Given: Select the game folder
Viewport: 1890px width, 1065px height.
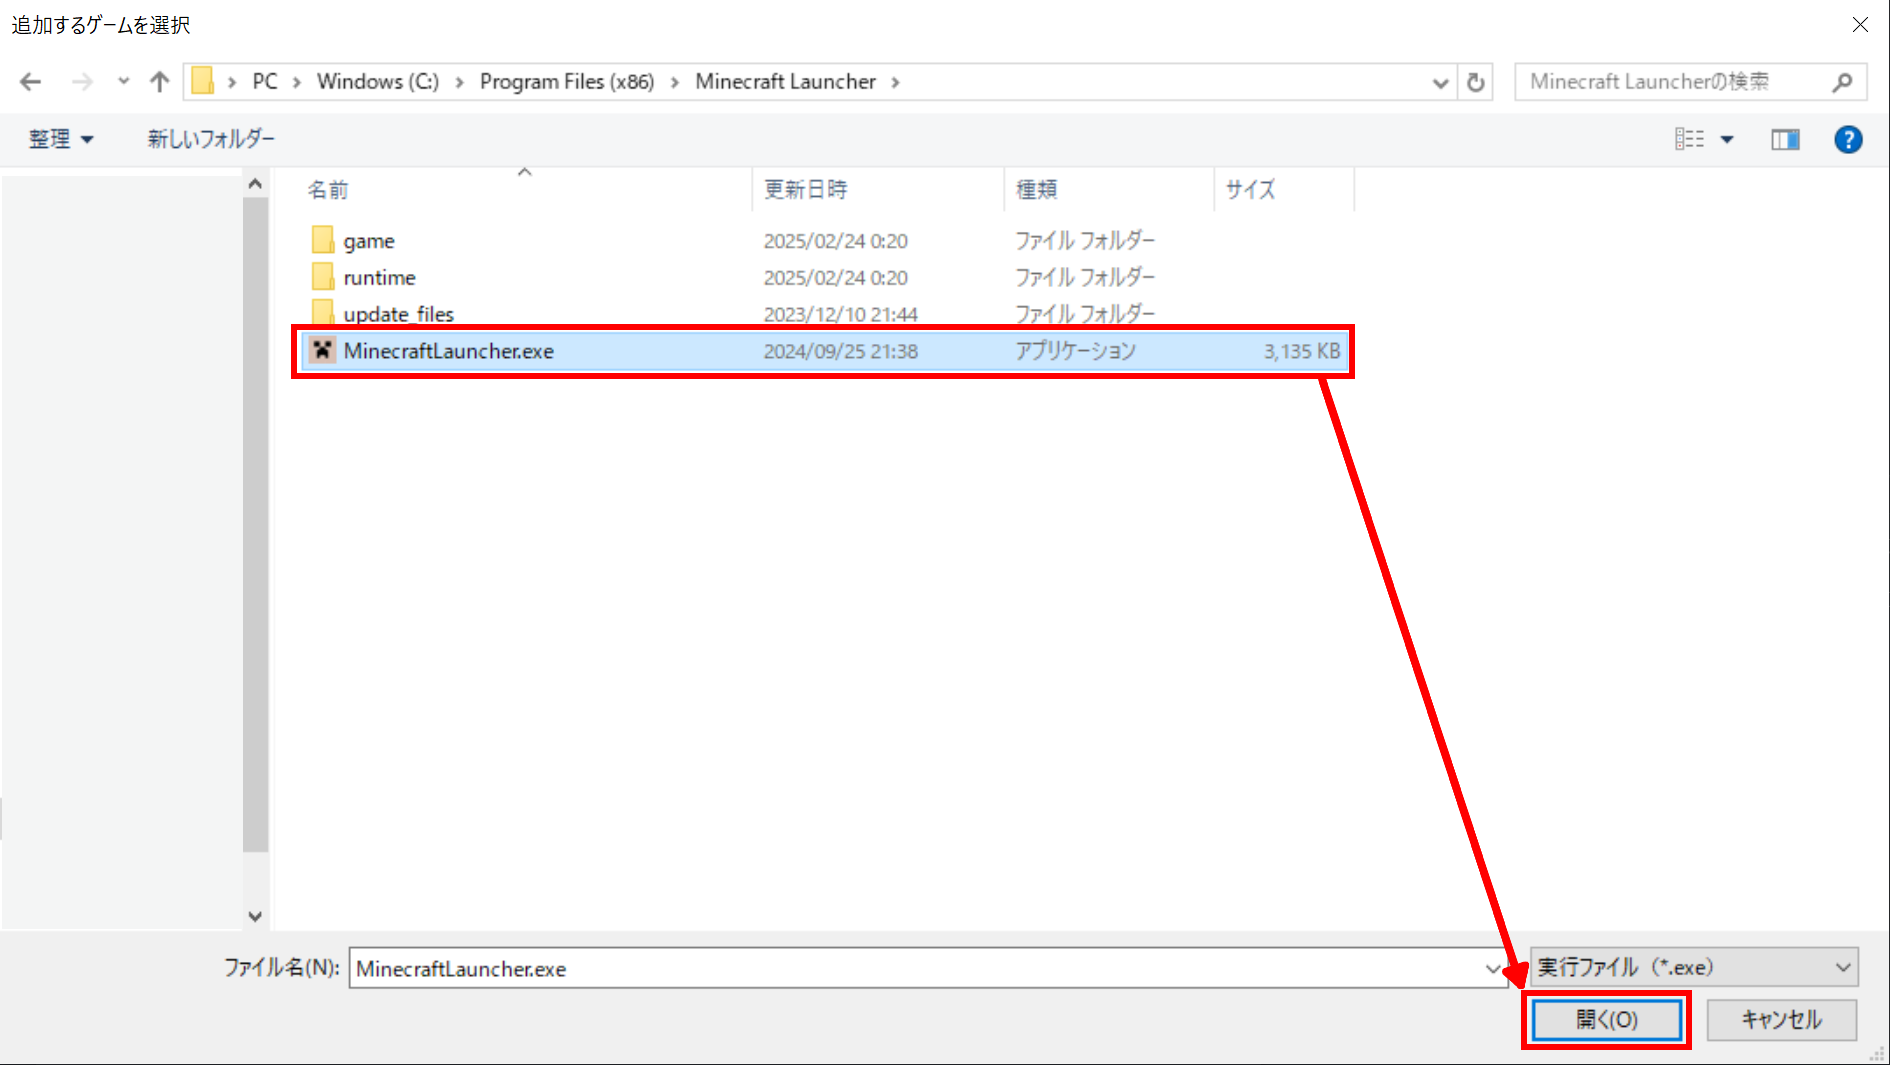Looking at the screenshot, I should [369, 241].
